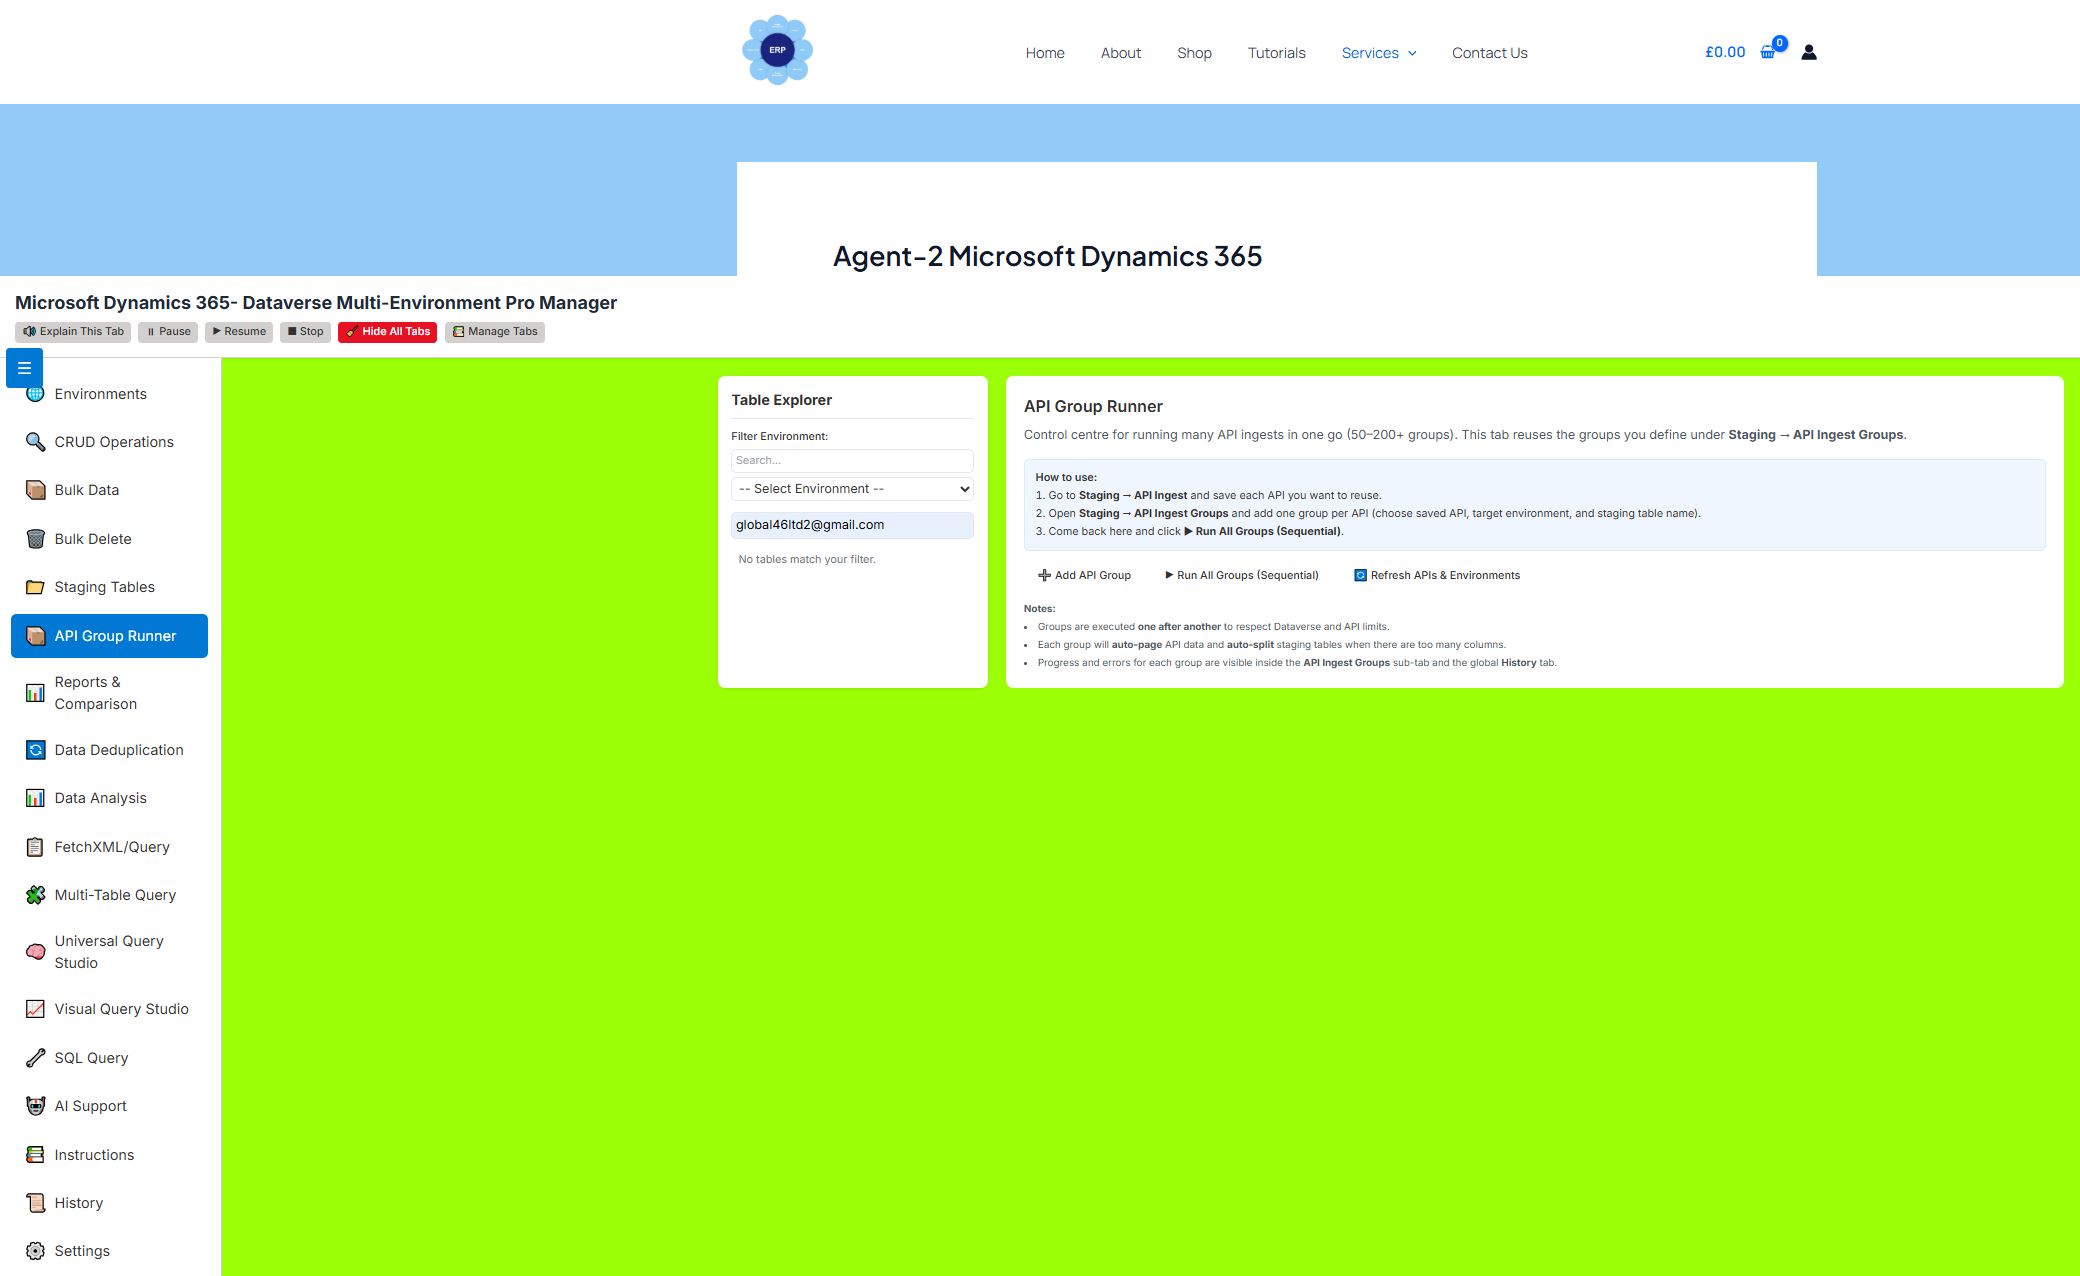Select the Environments icon in sidebar
This screenshot has width=2080, height=1276.
pyautogui.click(x=36, y=393)
